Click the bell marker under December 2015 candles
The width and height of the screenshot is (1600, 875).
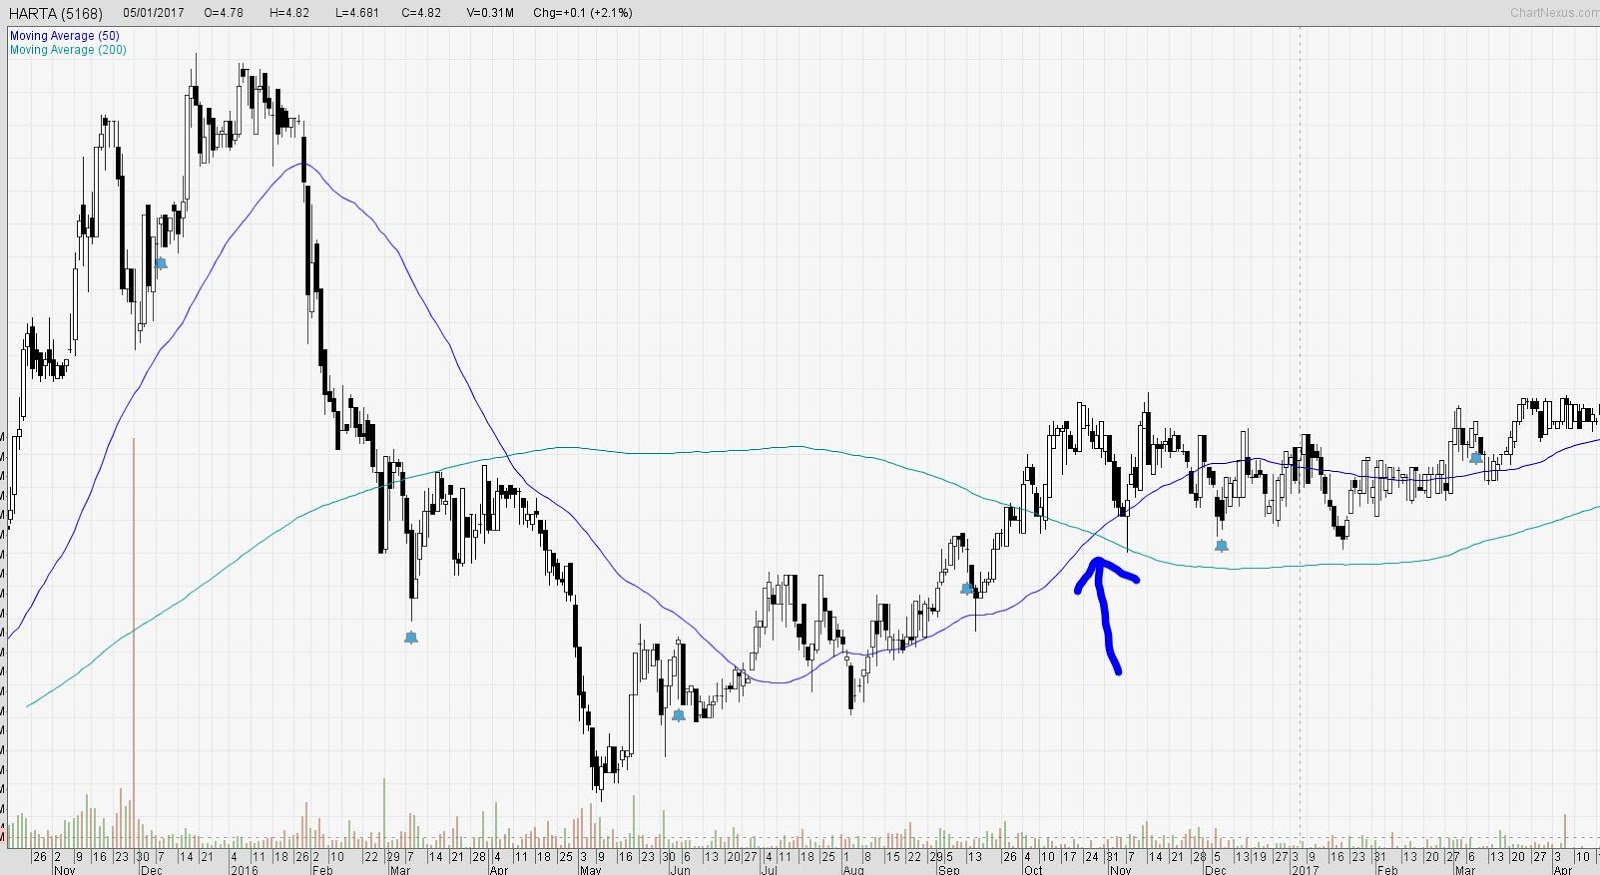[161, 263]
